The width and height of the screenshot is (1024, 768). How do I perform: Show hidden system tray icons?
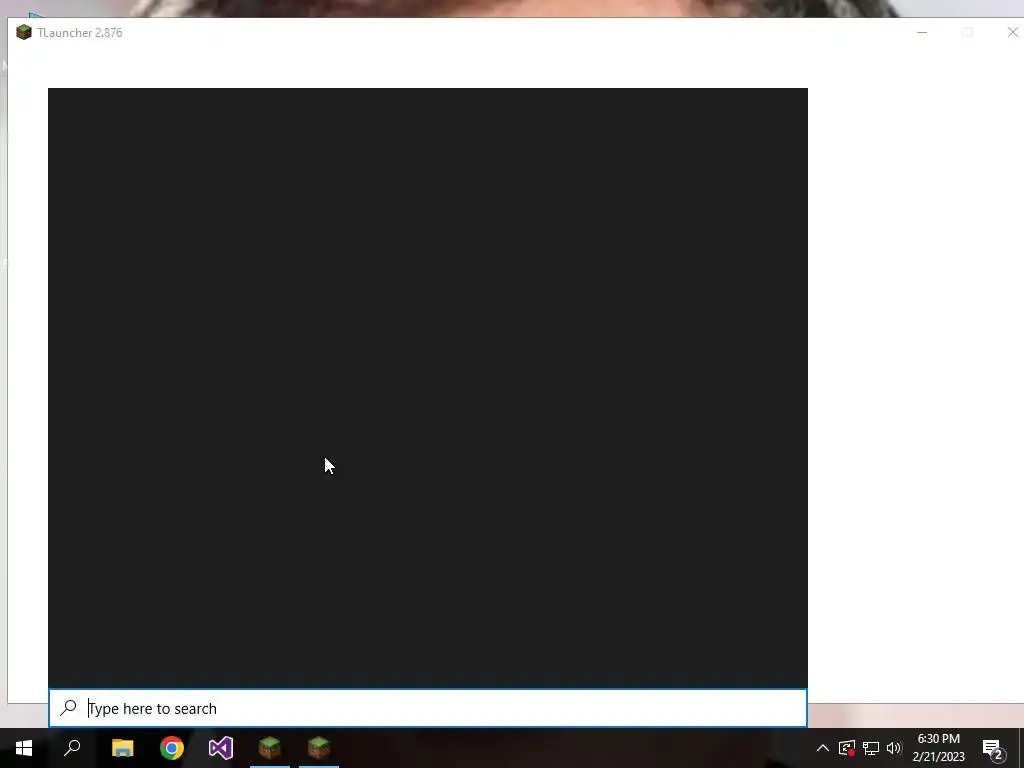click(x=823, y=748)
